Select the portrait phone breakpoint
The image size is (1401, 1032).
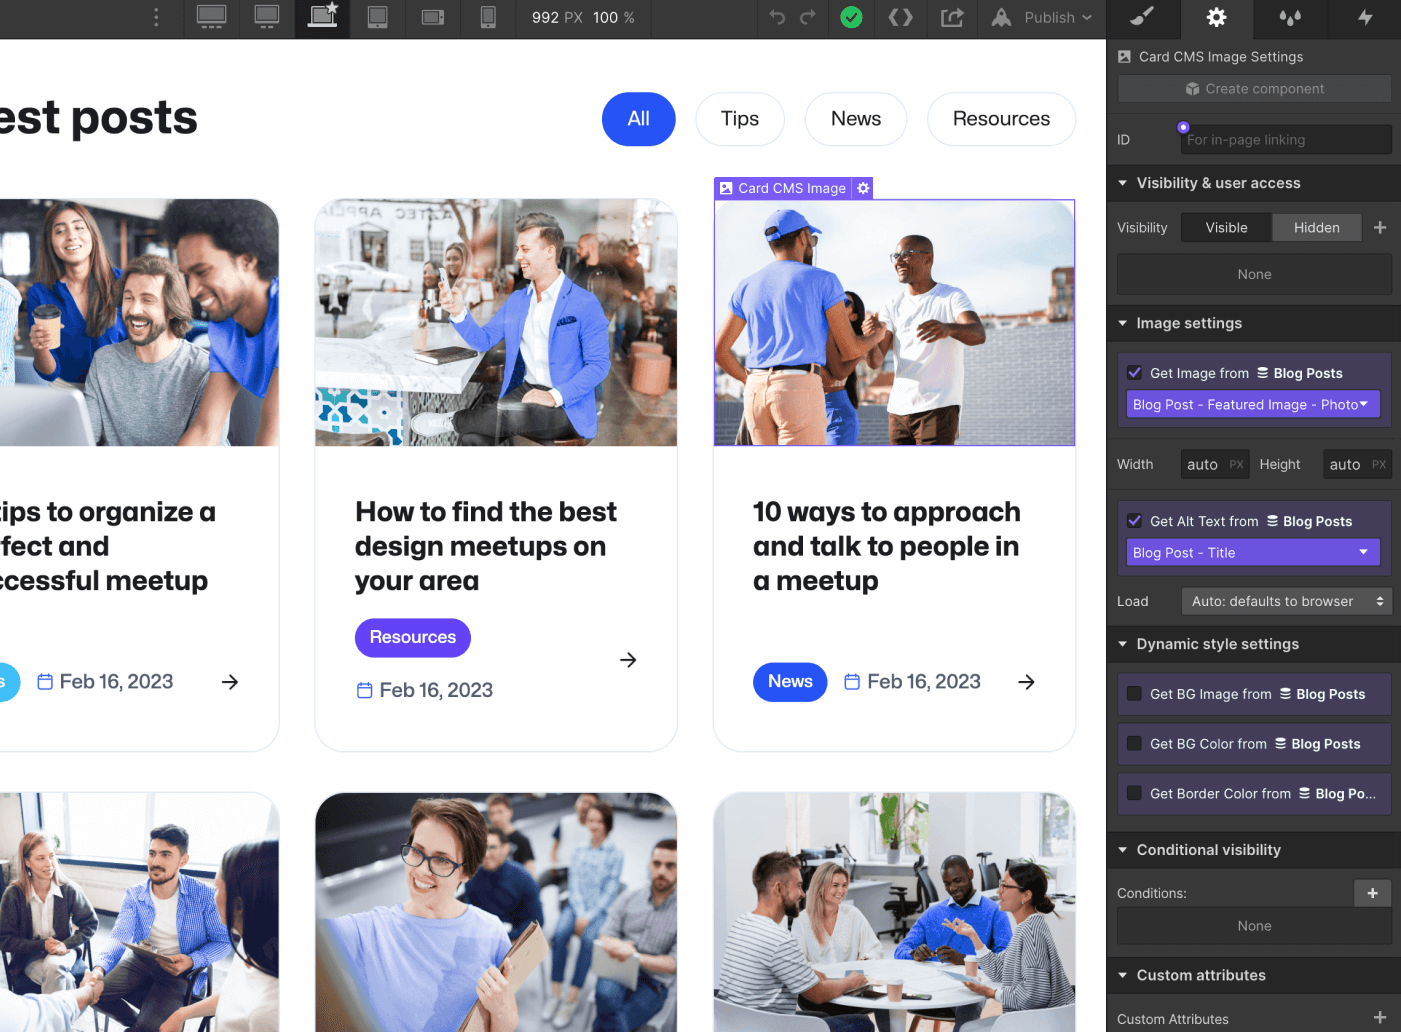pos(487,18)
